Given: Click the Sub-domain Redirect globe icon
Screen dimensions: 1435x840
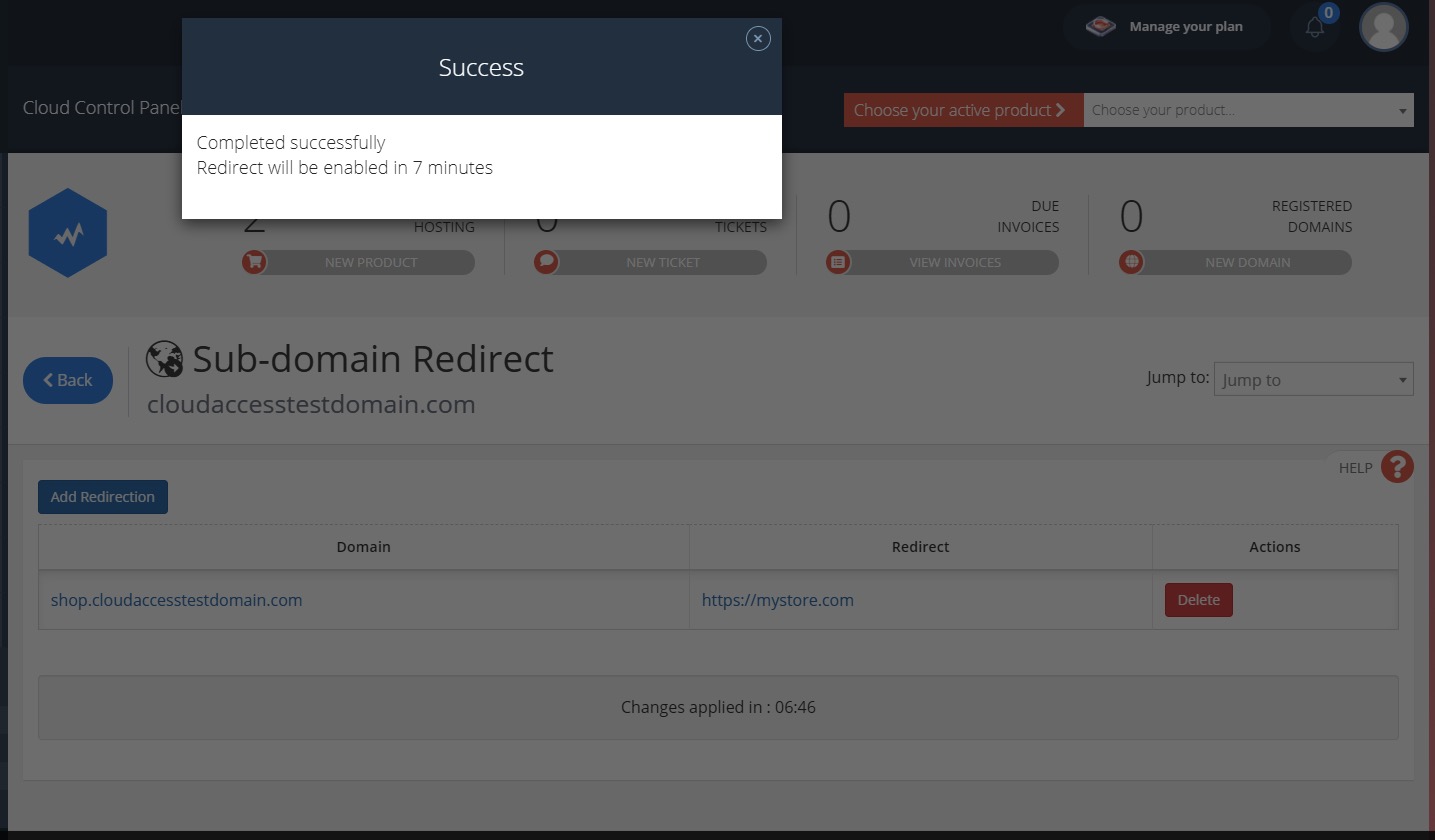Looking at the screenshot, I should [x=164, y=359].
